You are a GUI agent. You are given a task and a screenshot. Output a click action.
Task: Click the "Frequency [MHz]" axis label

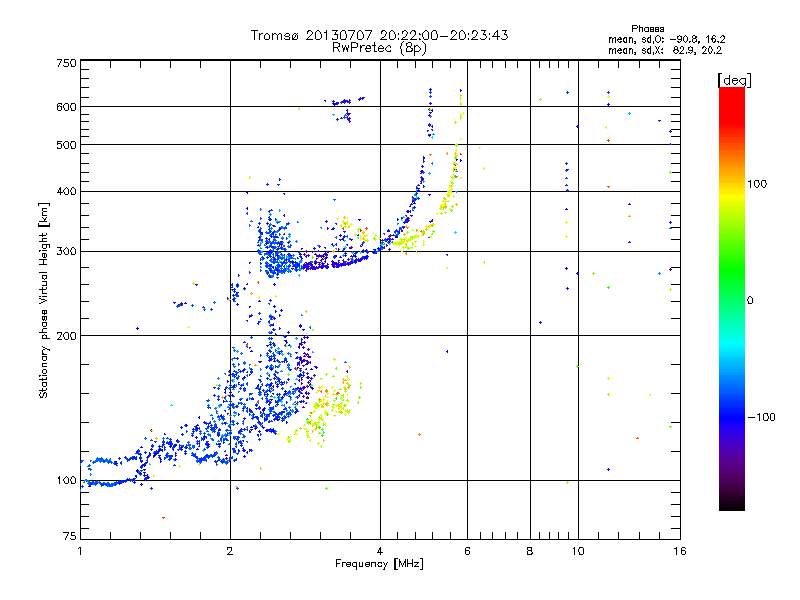[x=379, y=564]
